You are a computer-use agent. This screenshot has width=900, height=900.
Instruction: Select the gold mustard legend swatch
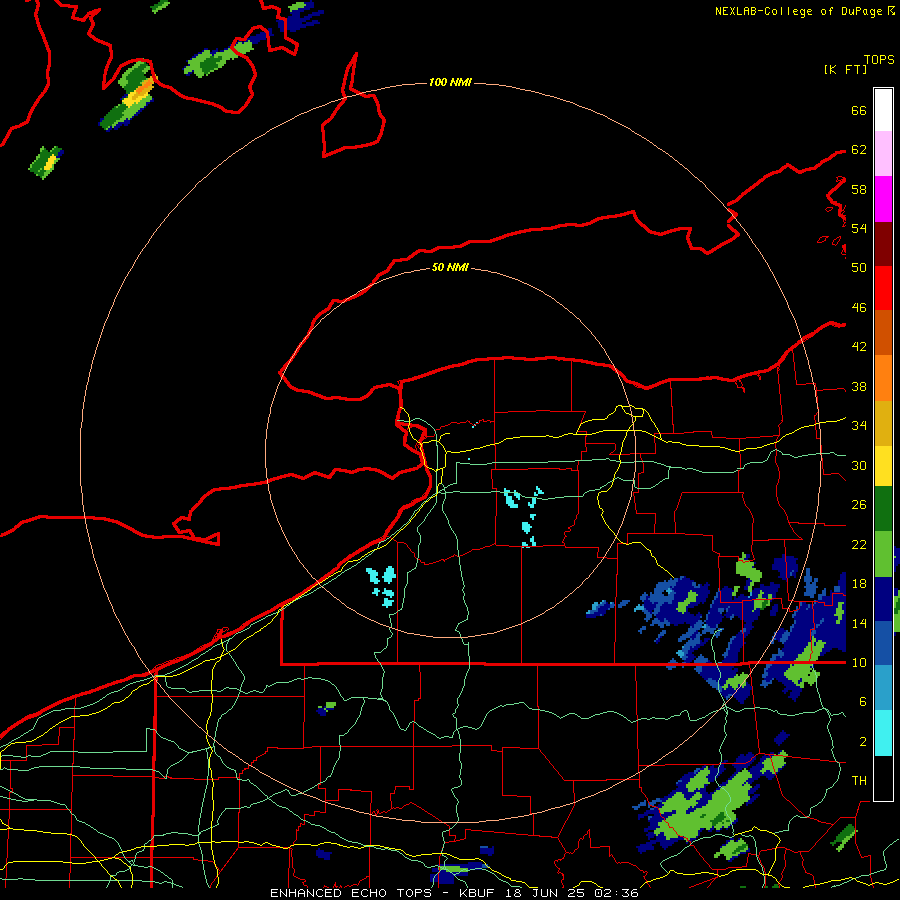pyautogui.click(x=883, y=423)
